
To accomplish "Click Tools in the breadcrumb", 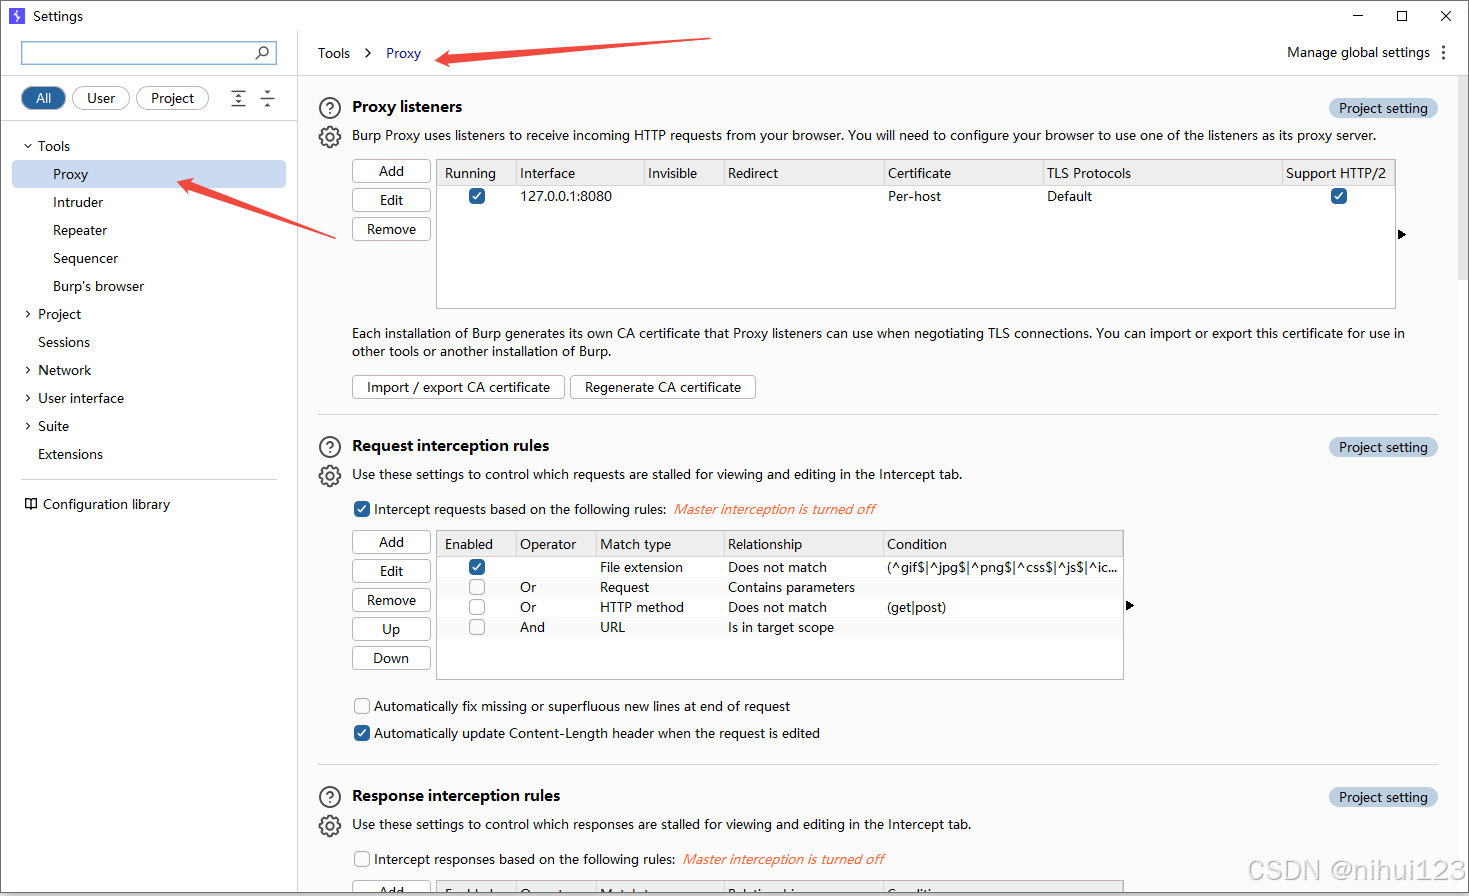I will click(334, 53).
